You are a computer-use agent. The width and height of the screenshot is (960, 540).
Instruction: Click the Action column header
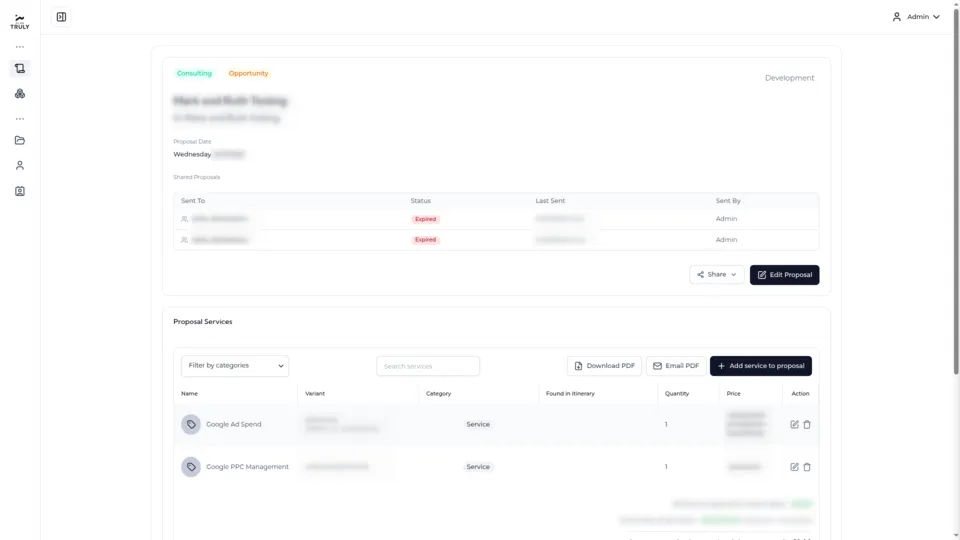tap(800, 394)
